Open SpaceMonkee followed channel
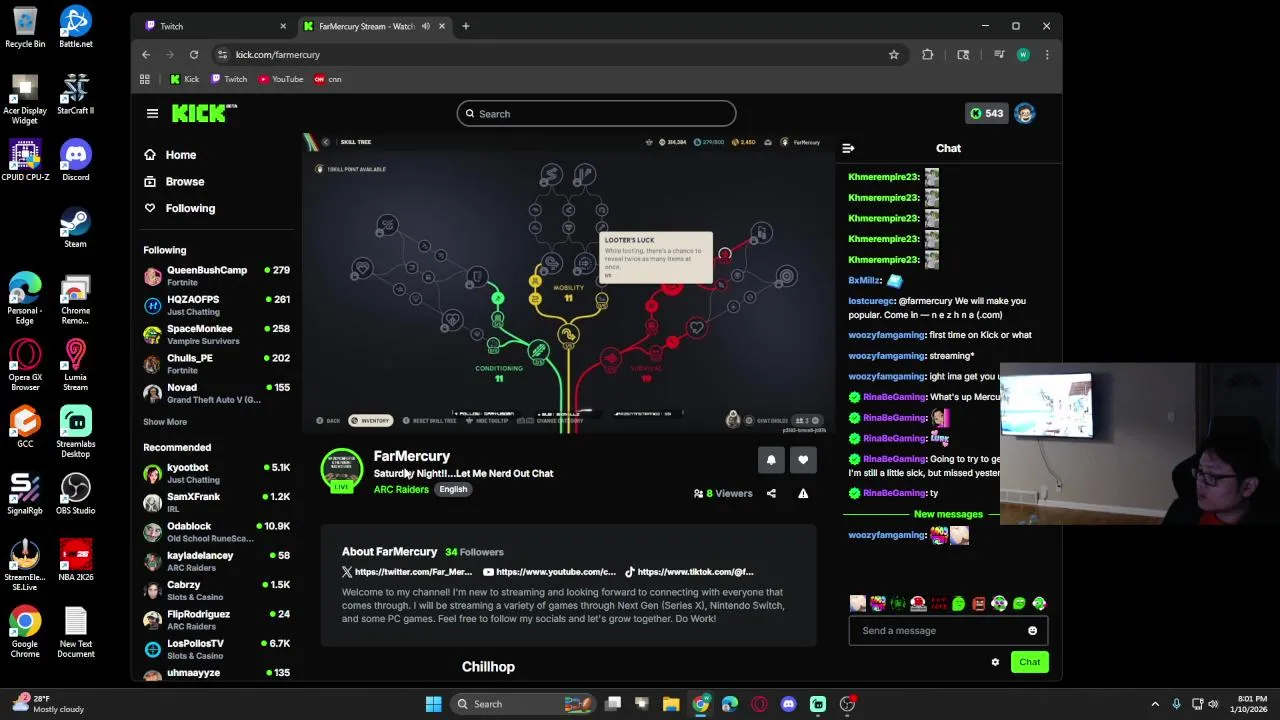 click(x=216, y=334)
